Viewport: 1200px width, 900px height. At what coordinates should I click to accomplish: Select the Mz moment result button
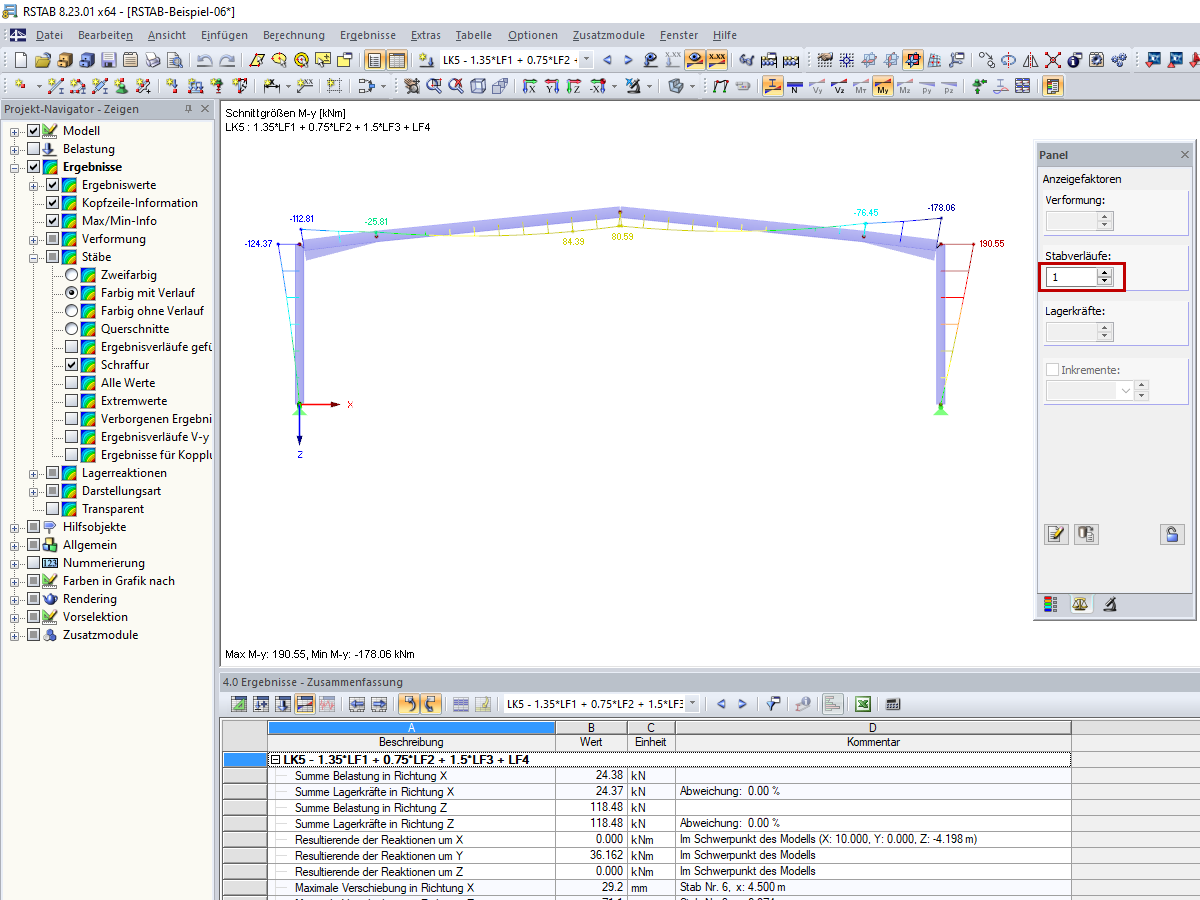905,86
